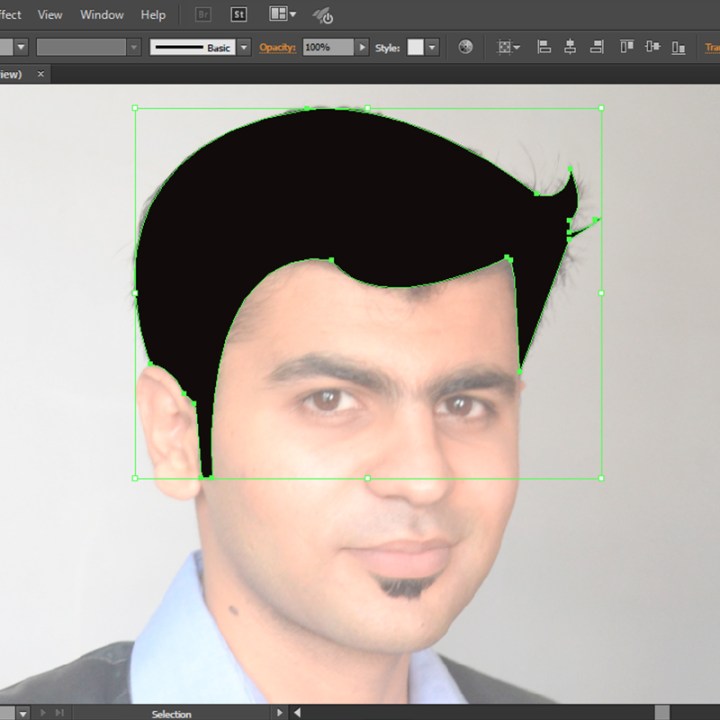Open the Help menu
The width and height of the screenshot is (720, 720).
(153, 15)
